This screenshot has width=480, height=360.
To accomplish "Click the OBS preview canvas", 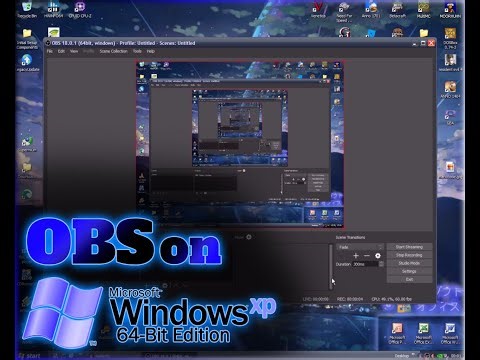I will tap(240, 144).
